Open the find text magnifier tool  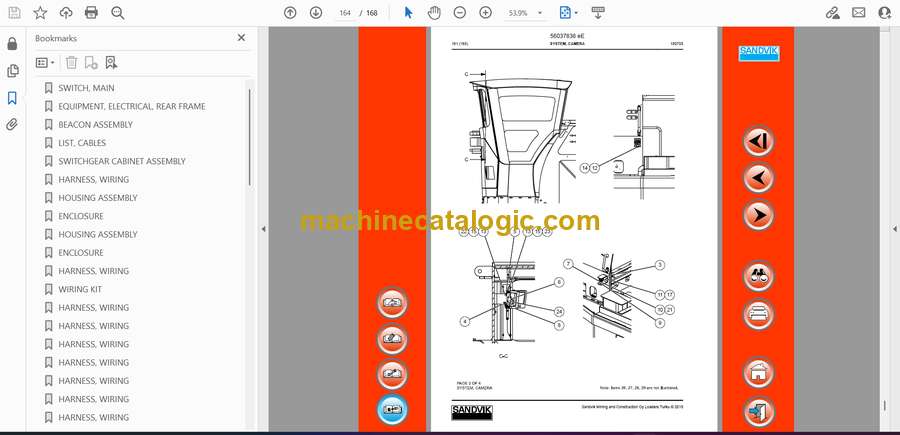click(x=118, y=13)
